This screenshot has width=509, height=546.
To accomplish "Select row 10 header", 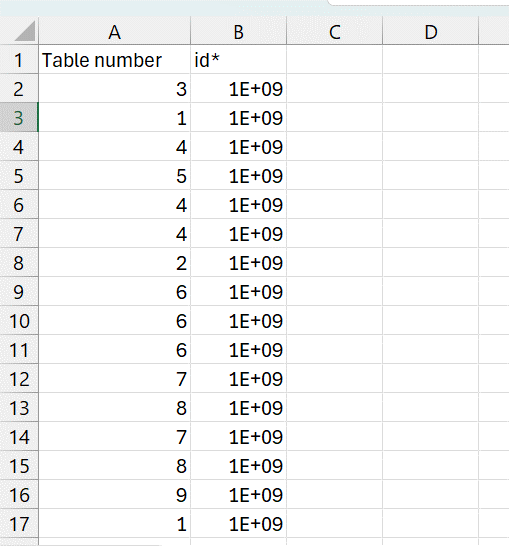I will [x=19, y=321].
